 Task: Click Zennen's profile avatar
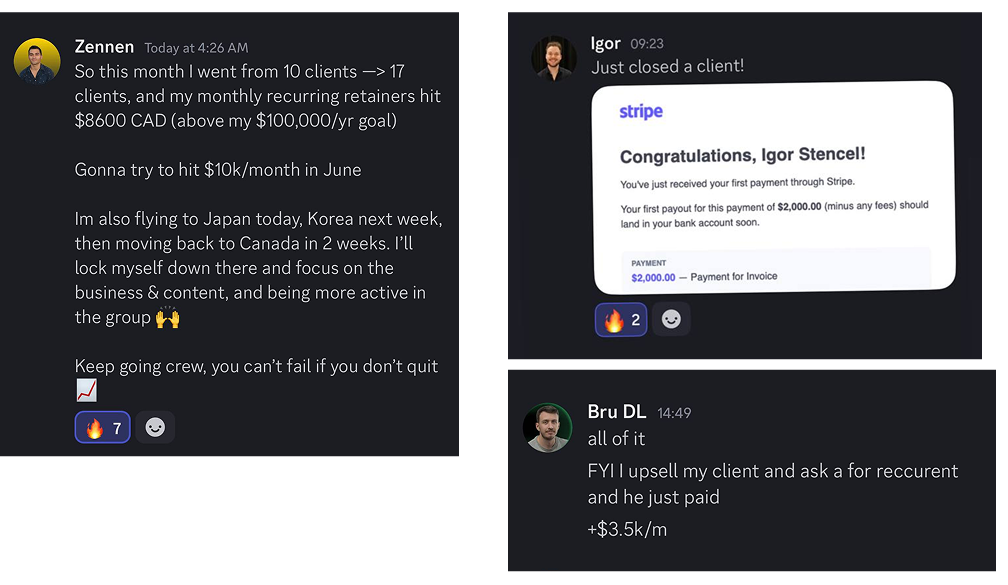coord(37,62)
